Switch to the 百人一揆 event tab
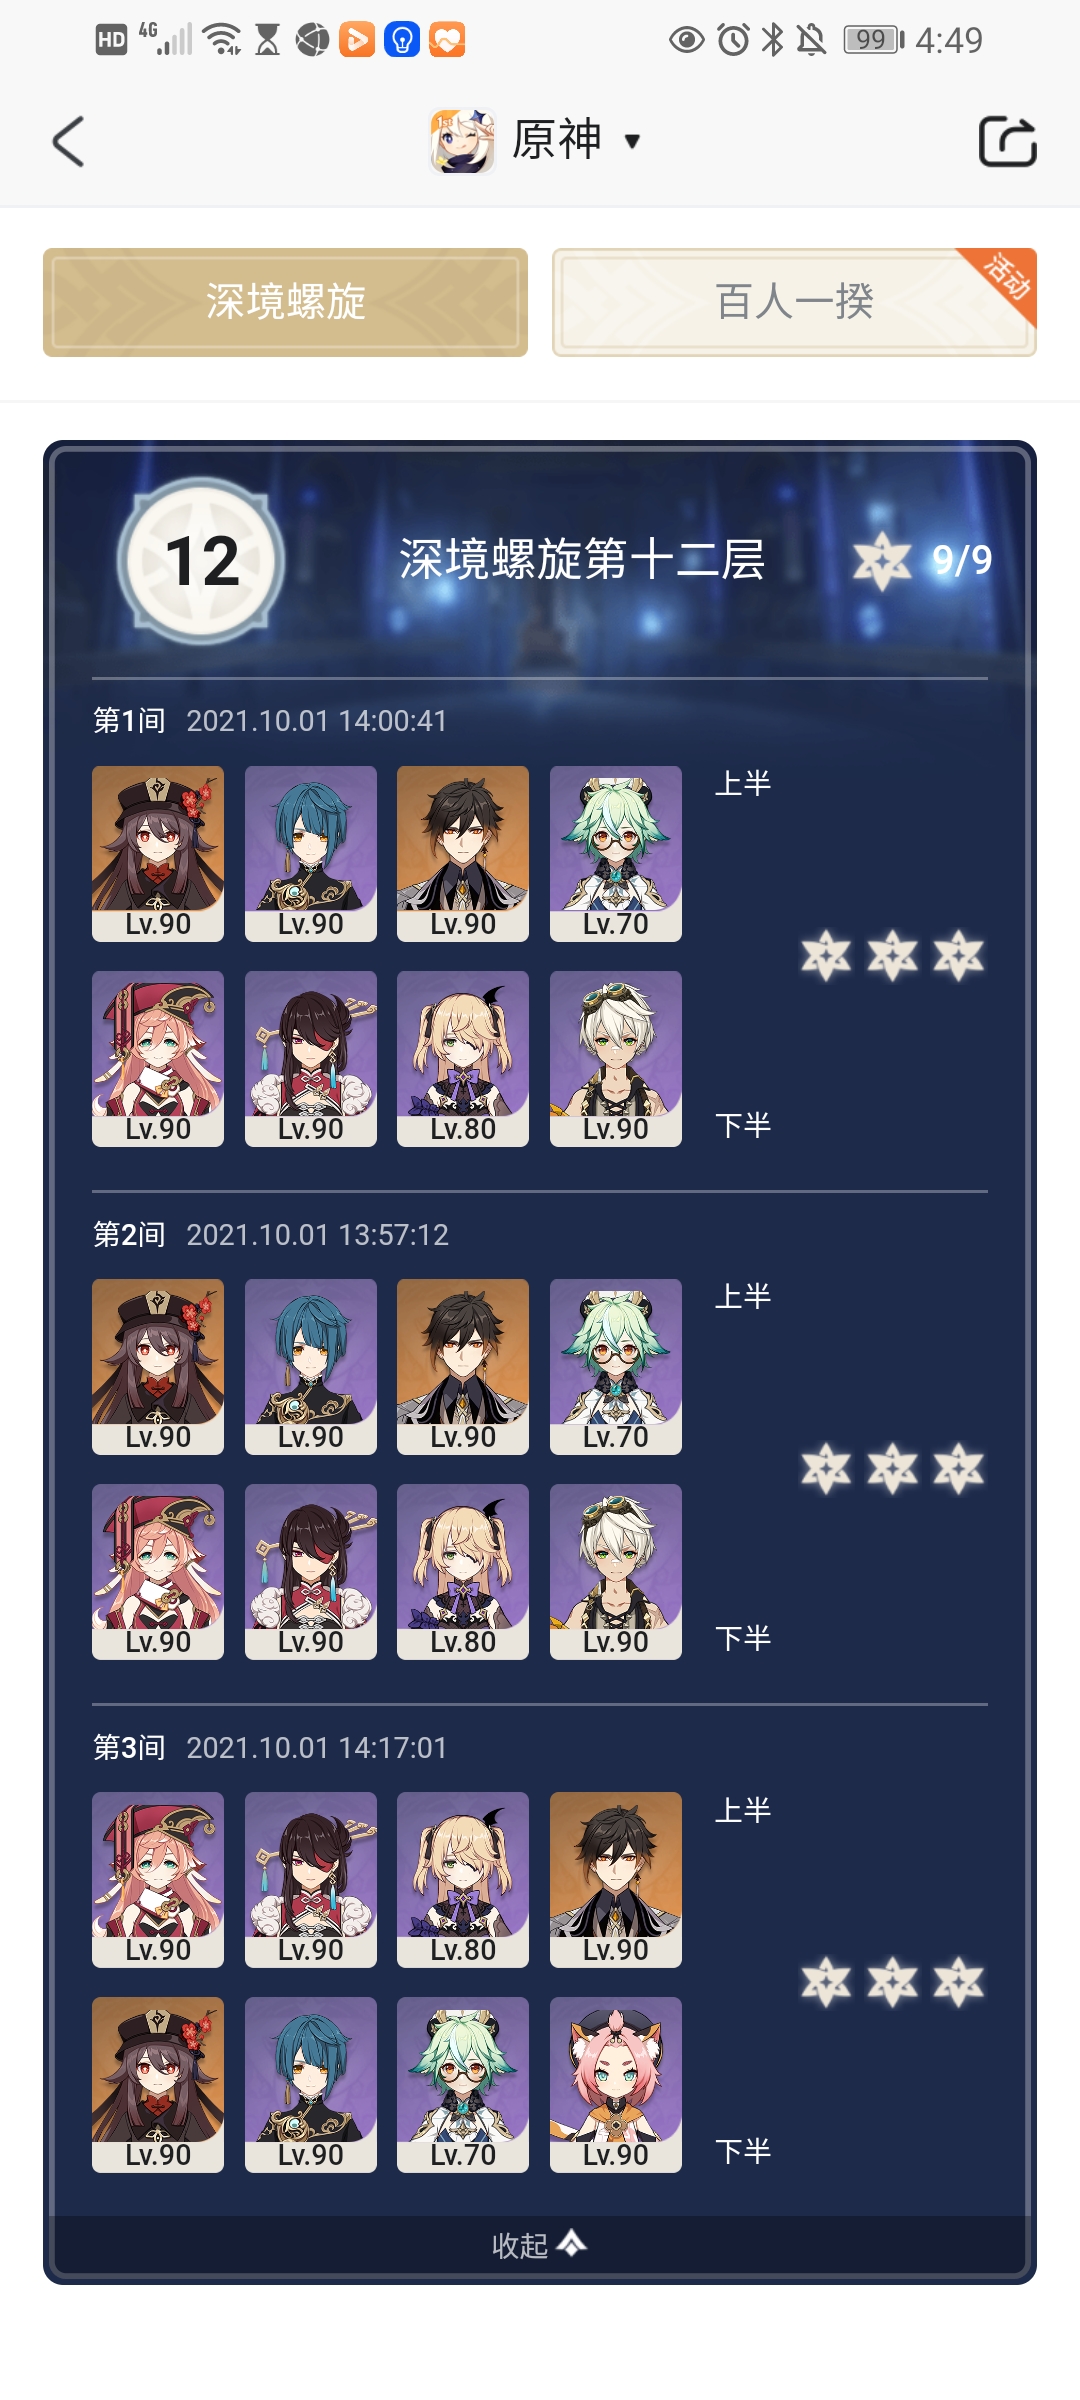Viewport: 1080px width, 2400px height. [x=794, y=302]
